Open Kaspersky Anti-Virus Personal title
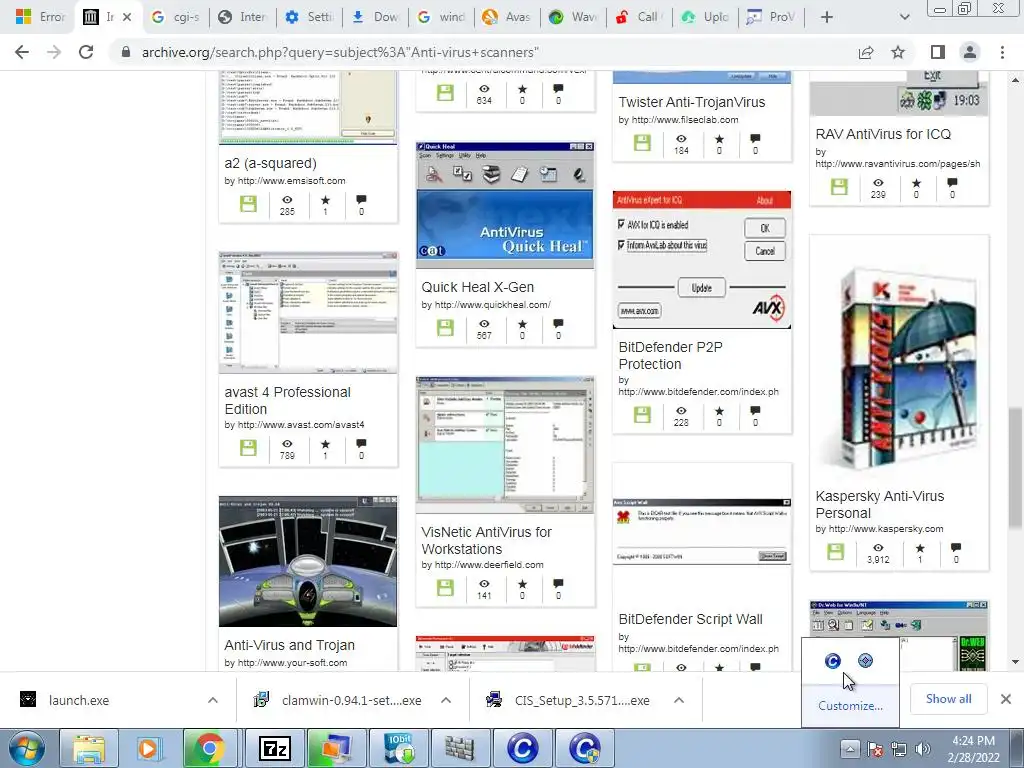Screen dimensions: 1024x768 (880, 504)
